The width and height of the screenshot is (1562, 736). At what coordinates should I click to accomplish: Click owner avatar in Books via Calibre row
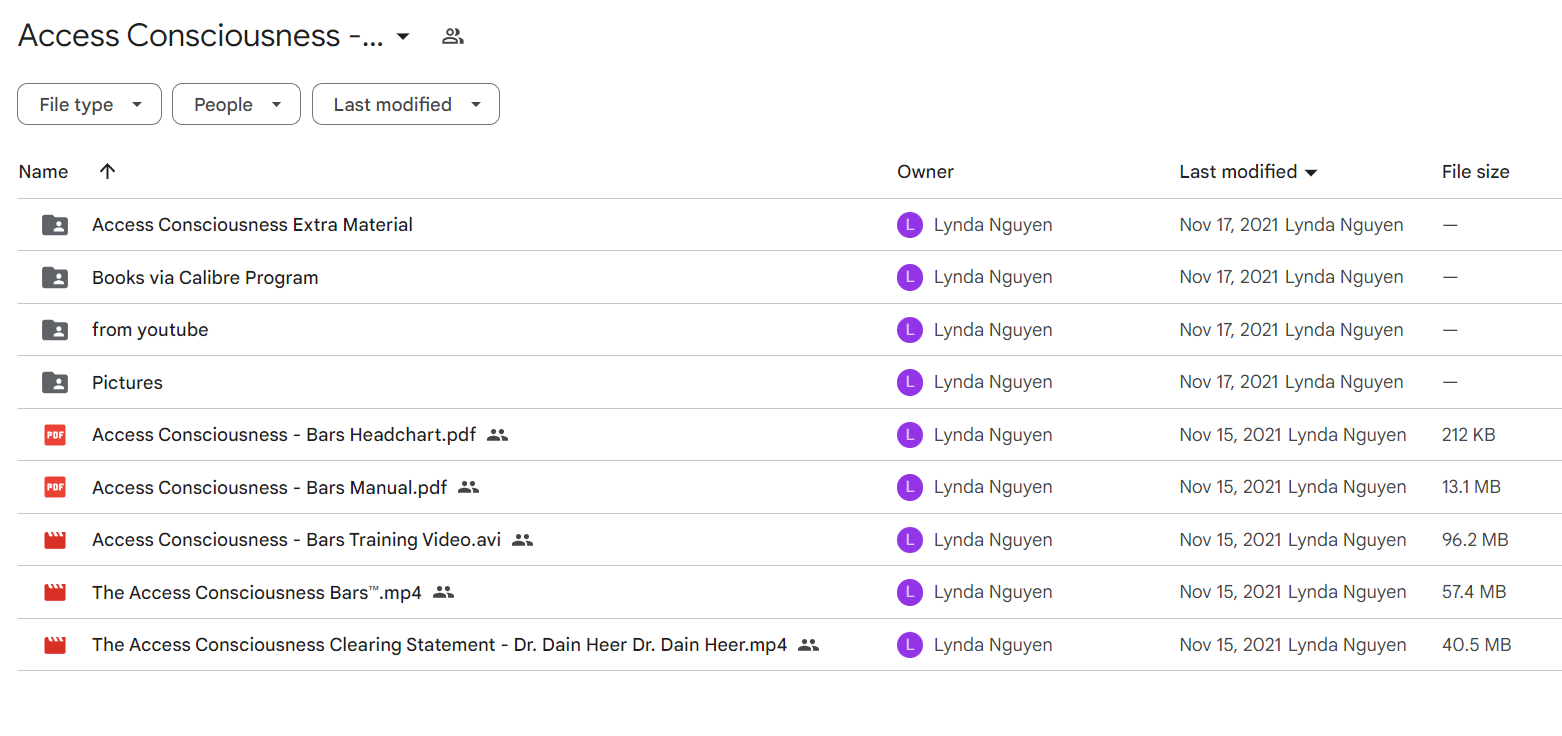pos(909,277)
